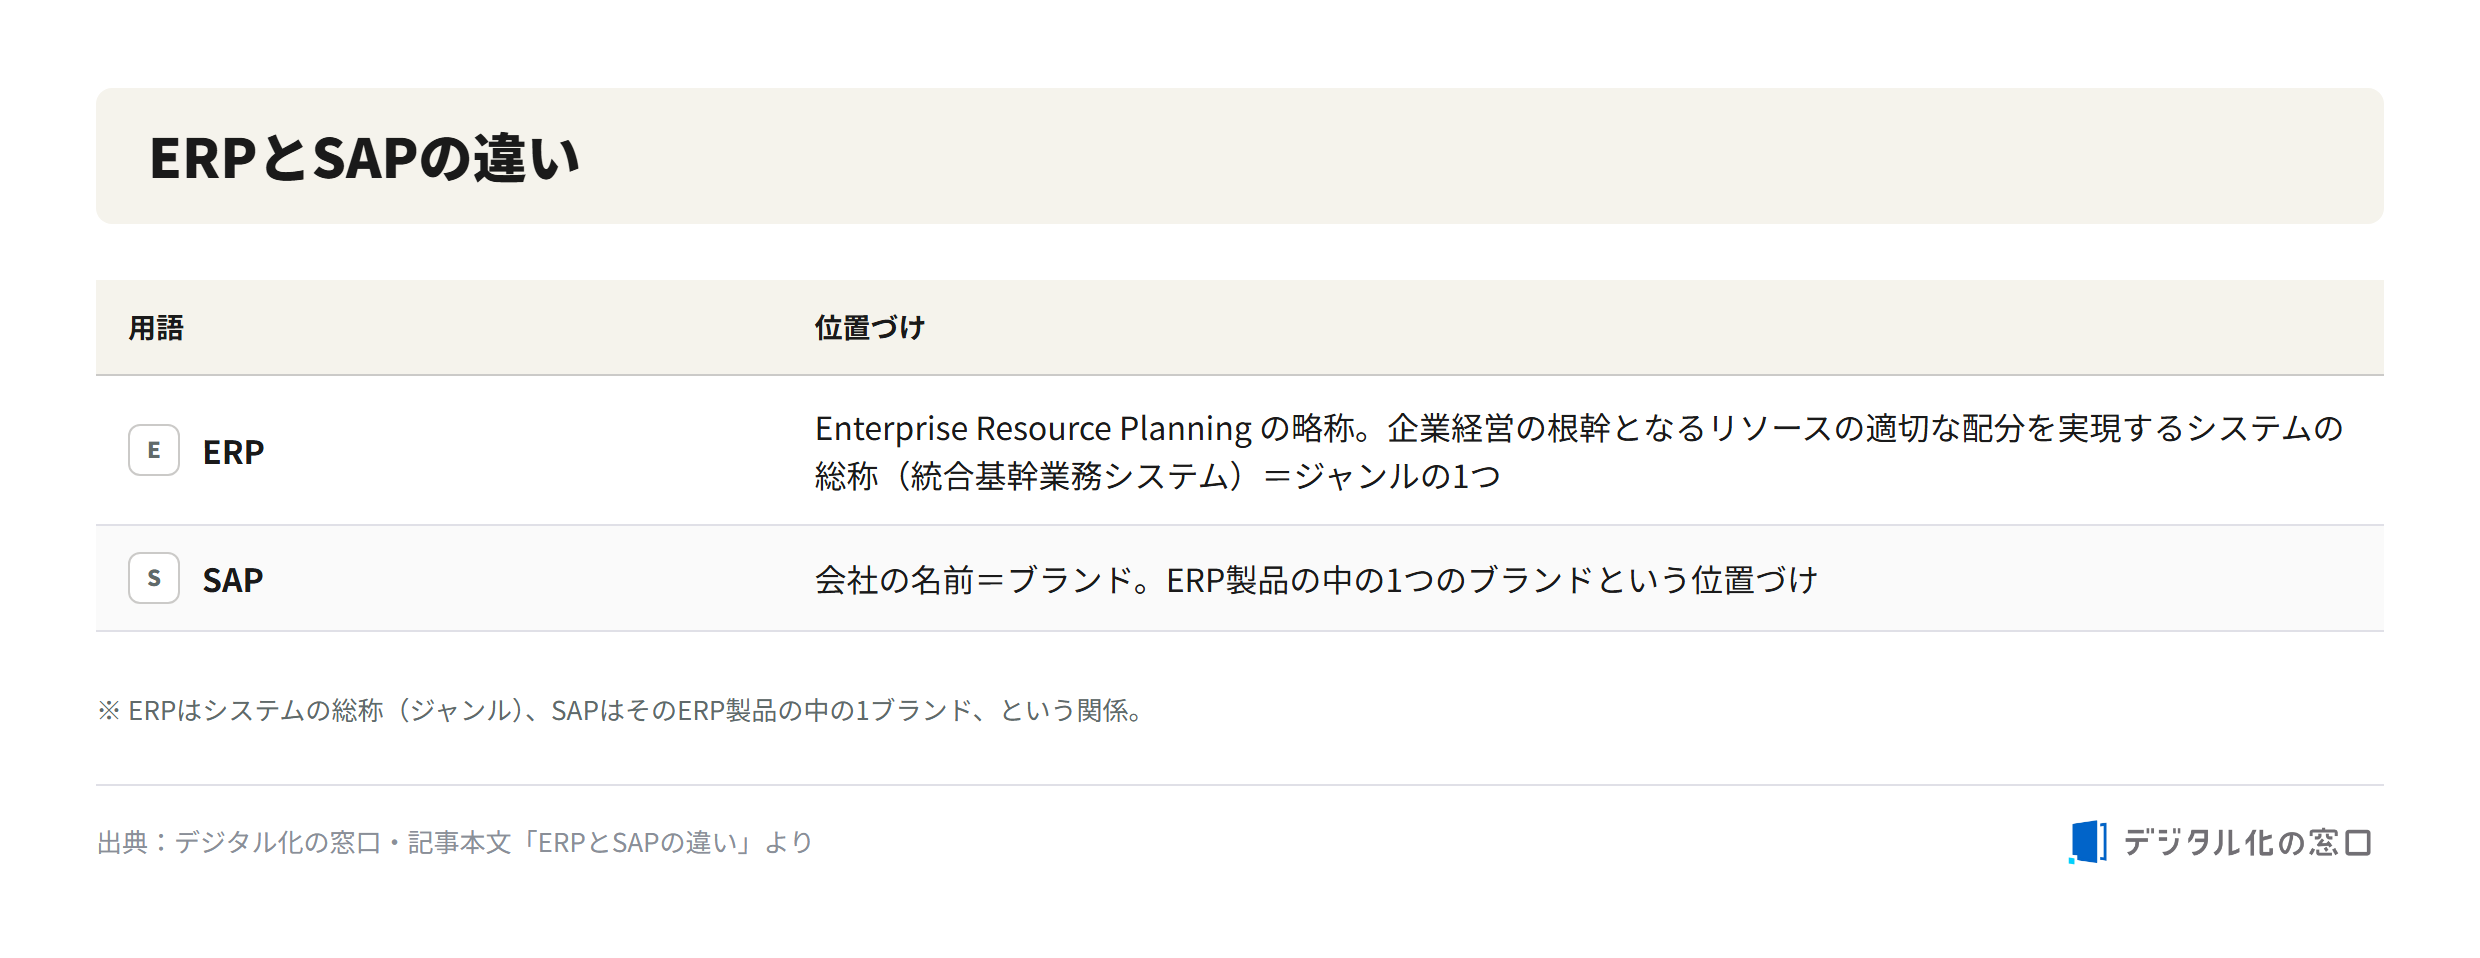
Task: Click the ※ footnote about ERP and SAP
Action: (x=621, y=710)
